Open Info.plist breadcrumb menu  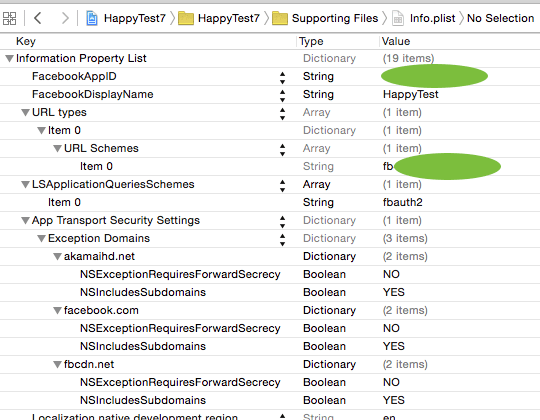(432, 18)
